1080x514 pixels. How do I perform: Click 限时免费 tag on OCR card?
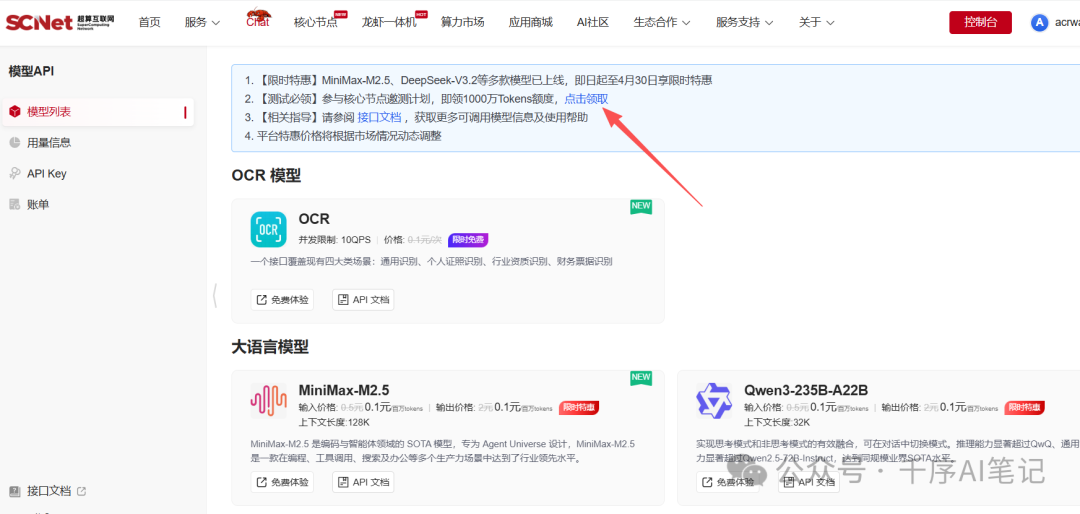click(468, 240)
